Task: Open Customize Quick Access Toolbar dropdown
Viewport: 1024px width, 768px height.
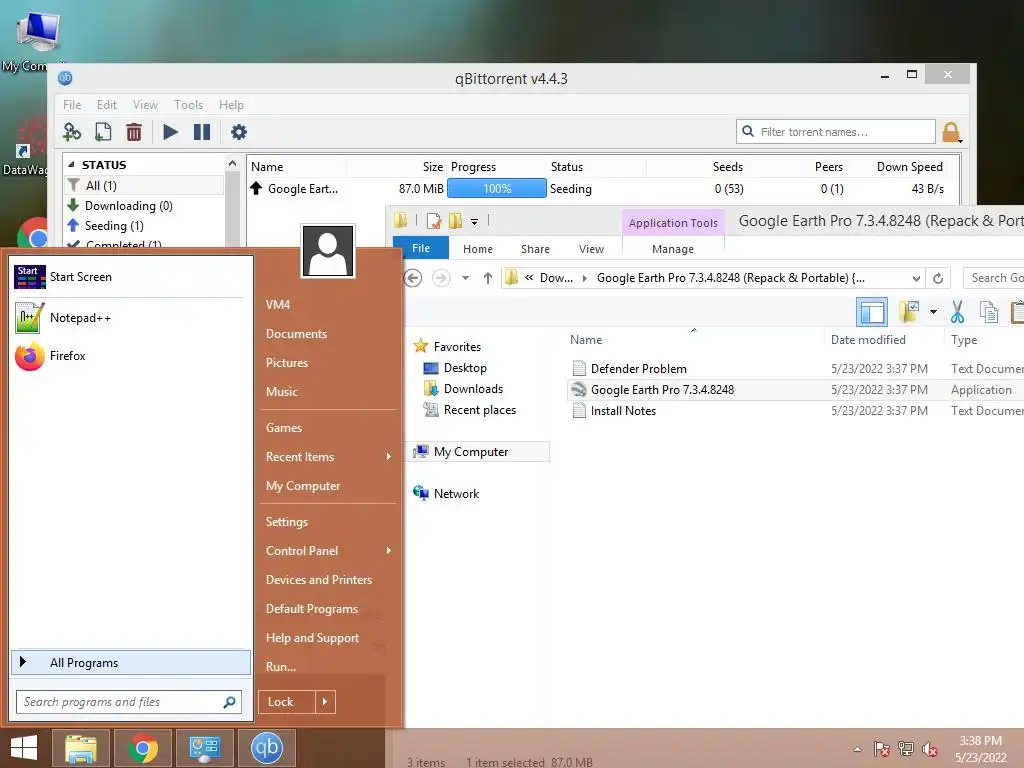Action: point(475,222)
